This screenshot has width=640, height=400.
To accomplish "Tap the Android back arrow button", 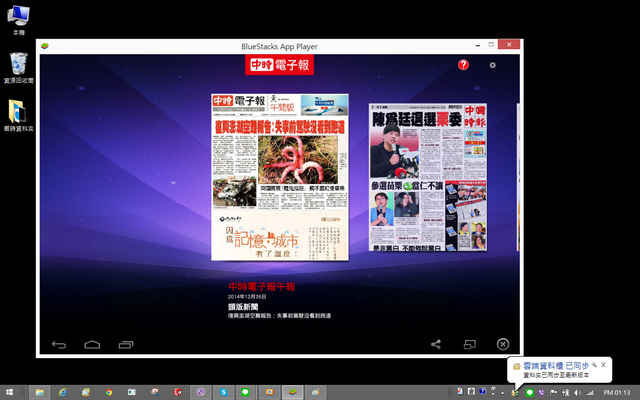I will coord(59,345).
